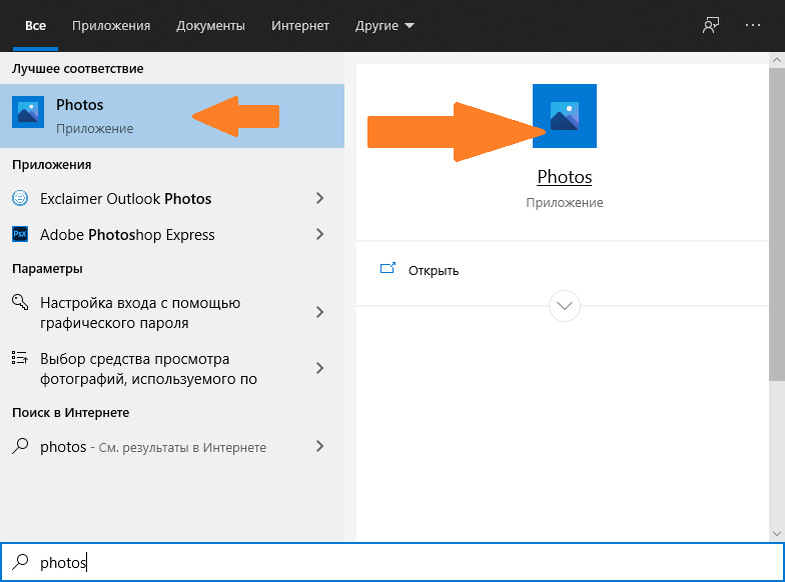
Task: Expand more actions with the round chevron
Action: pyautogui.click(x=565, y=306)
